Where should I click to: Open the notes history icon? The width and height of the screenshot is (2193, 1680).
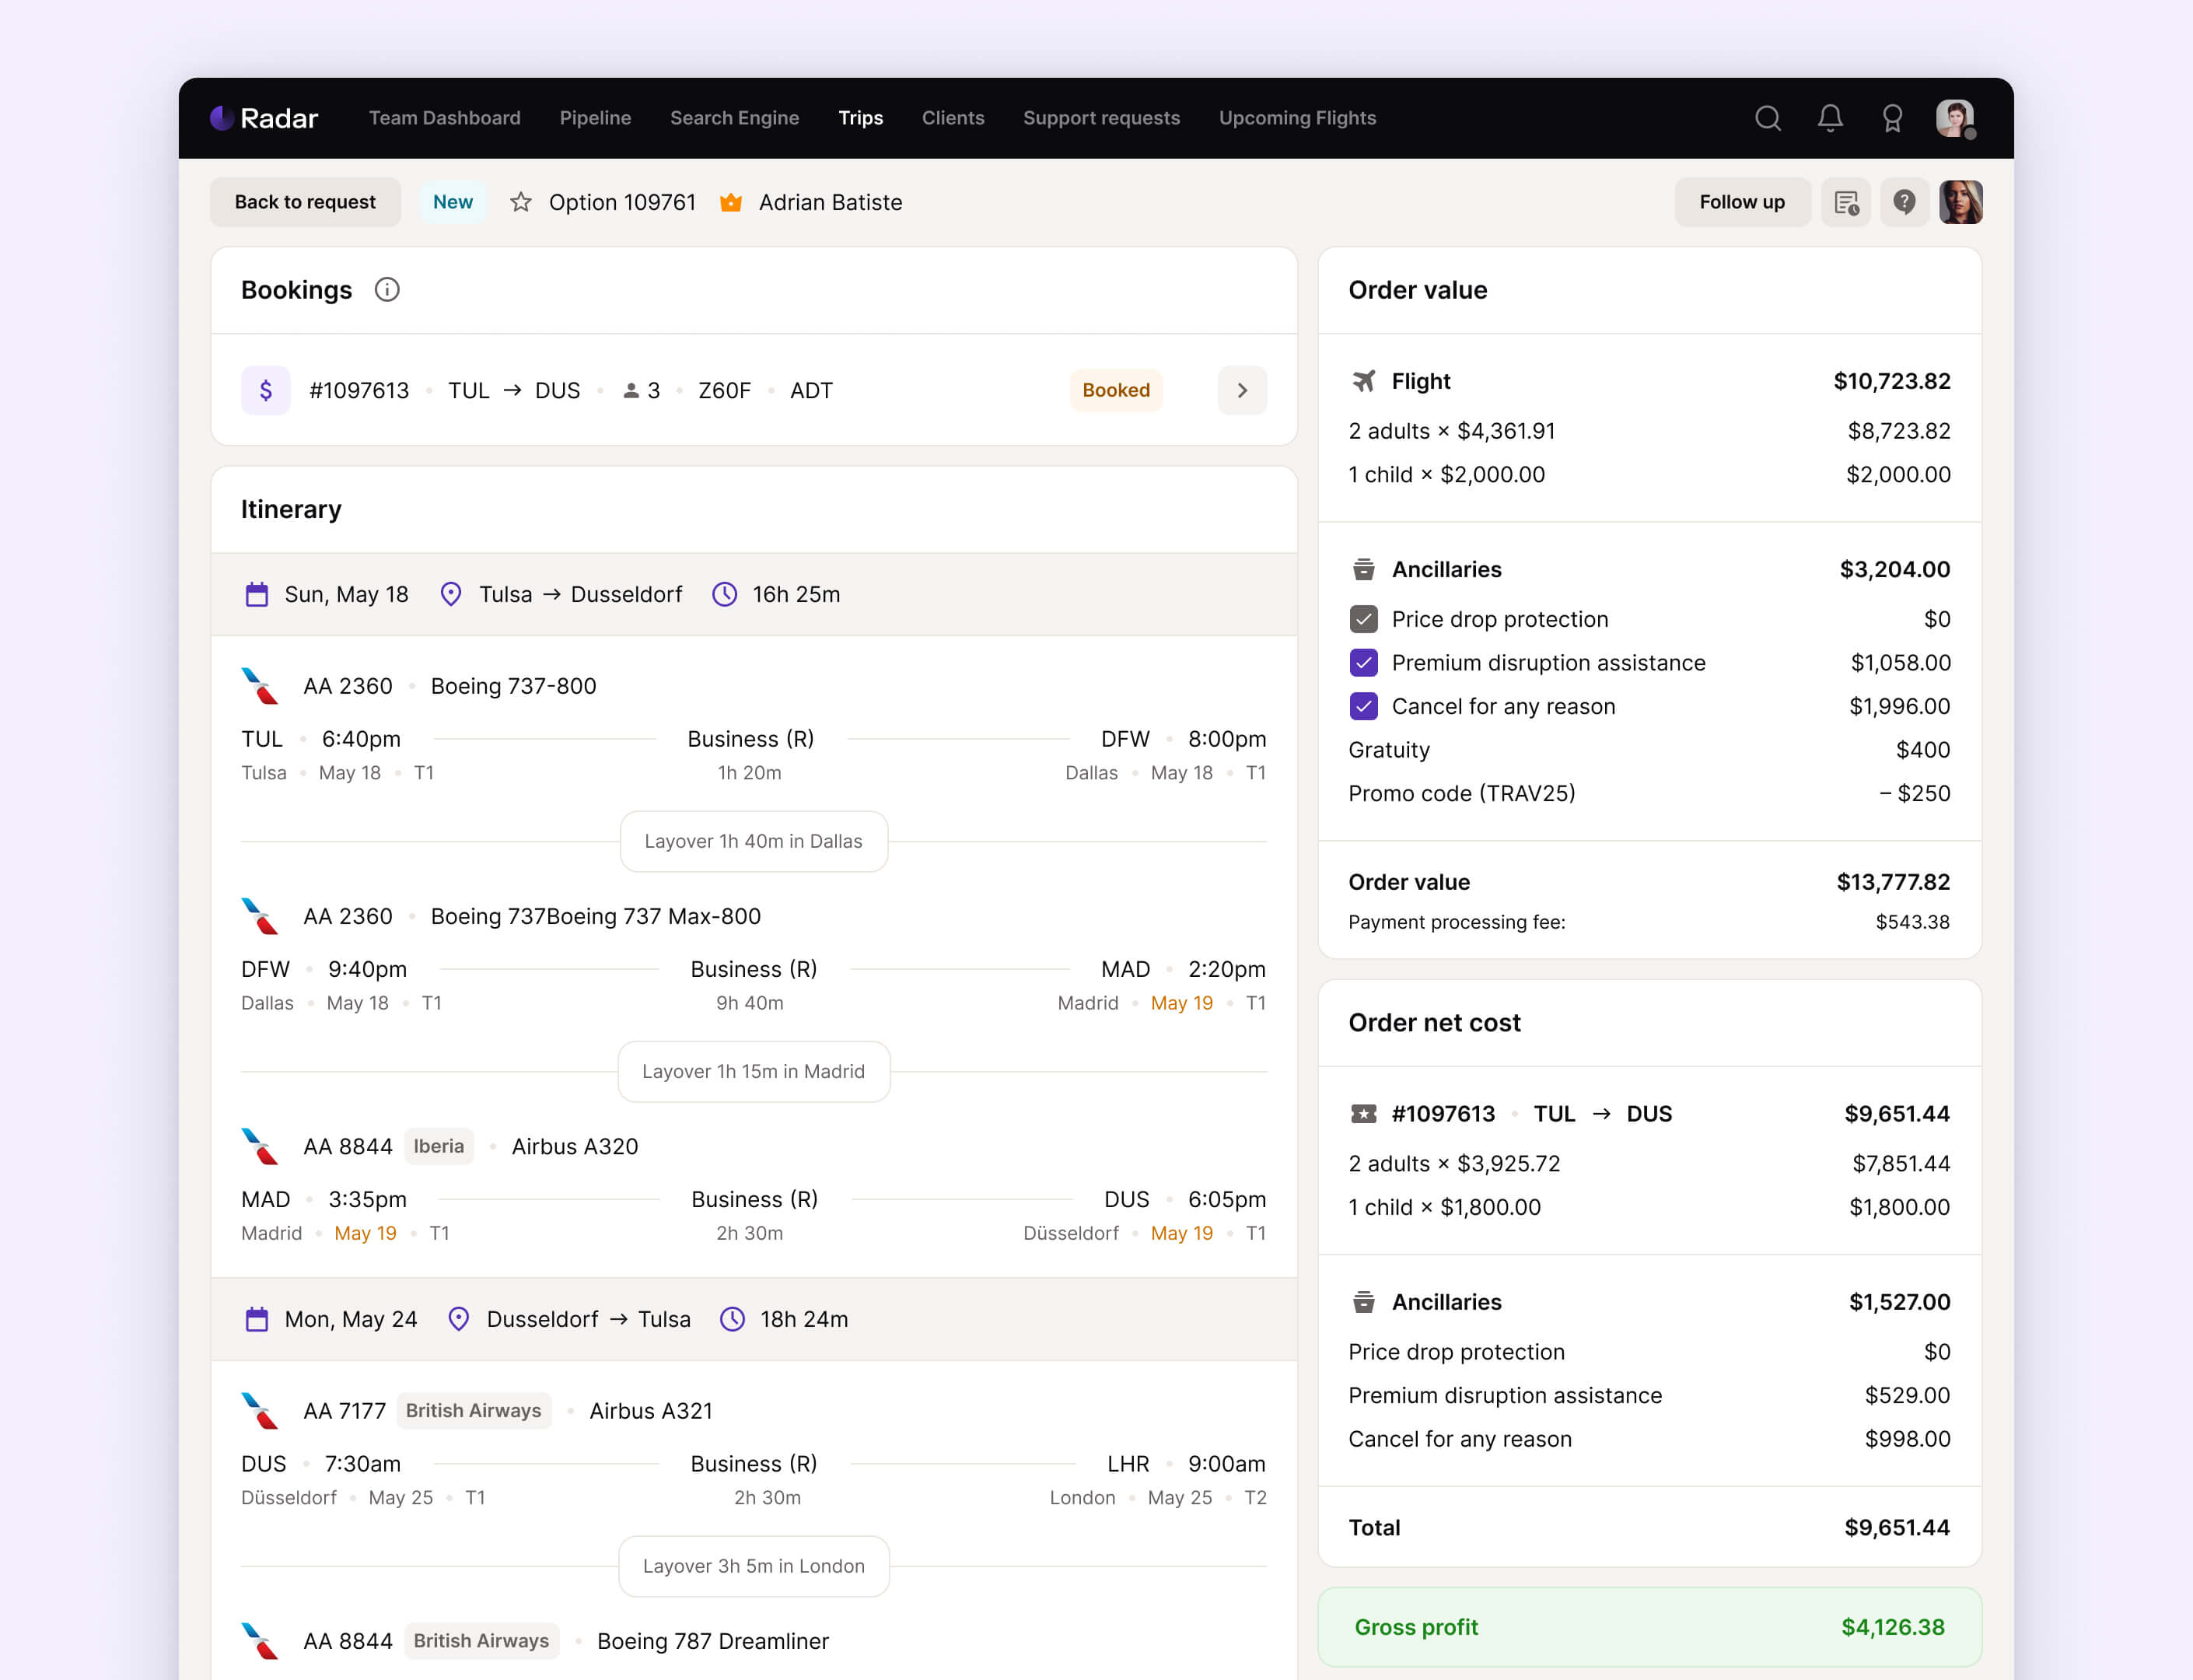pyautogui.click(x=1845, y=202)
